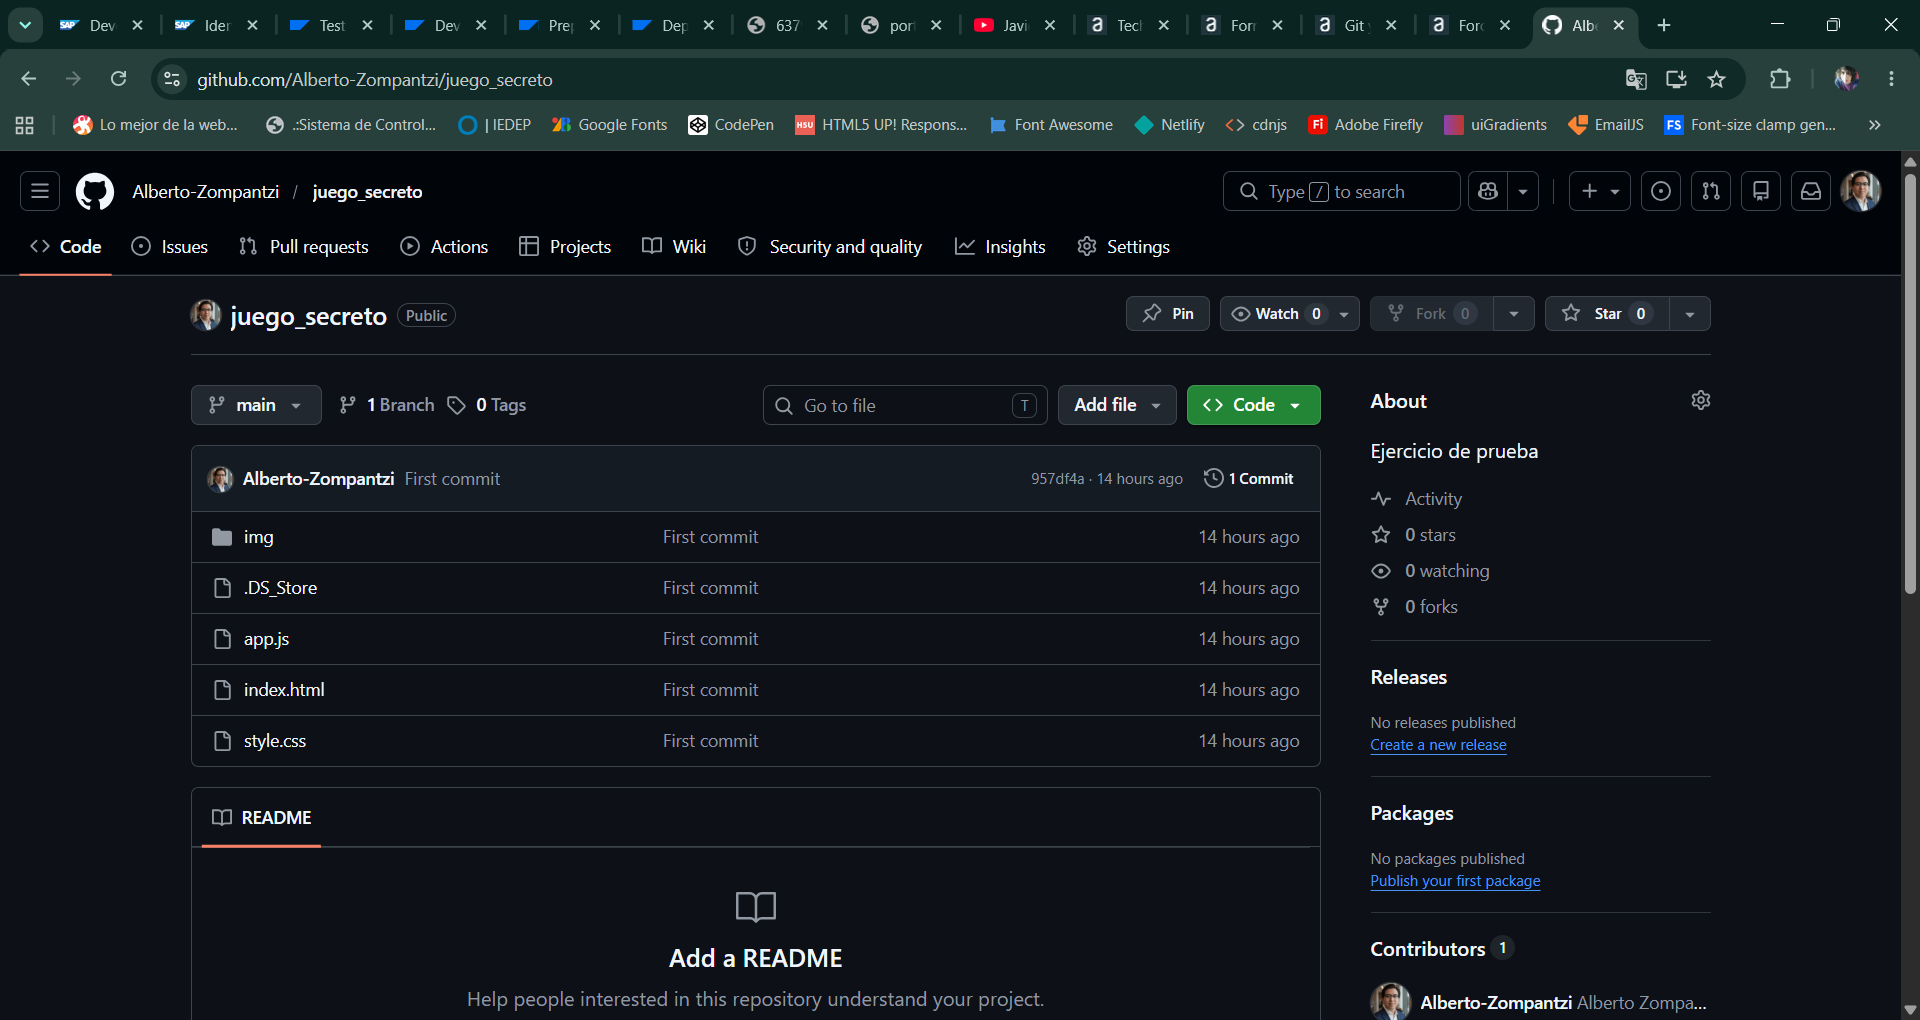Open the bookmarks apps grid icon
This screenshot has height=1020, width=1920.
25,125
